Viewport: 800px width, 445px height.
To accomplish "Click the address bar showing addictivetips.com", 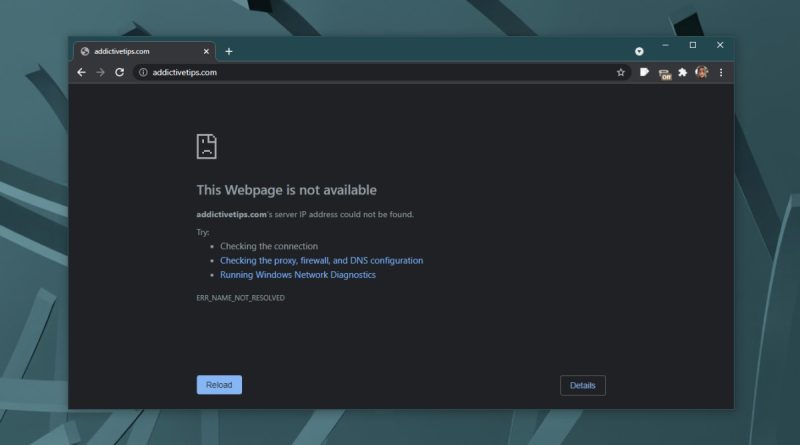I will click(382, 72).
